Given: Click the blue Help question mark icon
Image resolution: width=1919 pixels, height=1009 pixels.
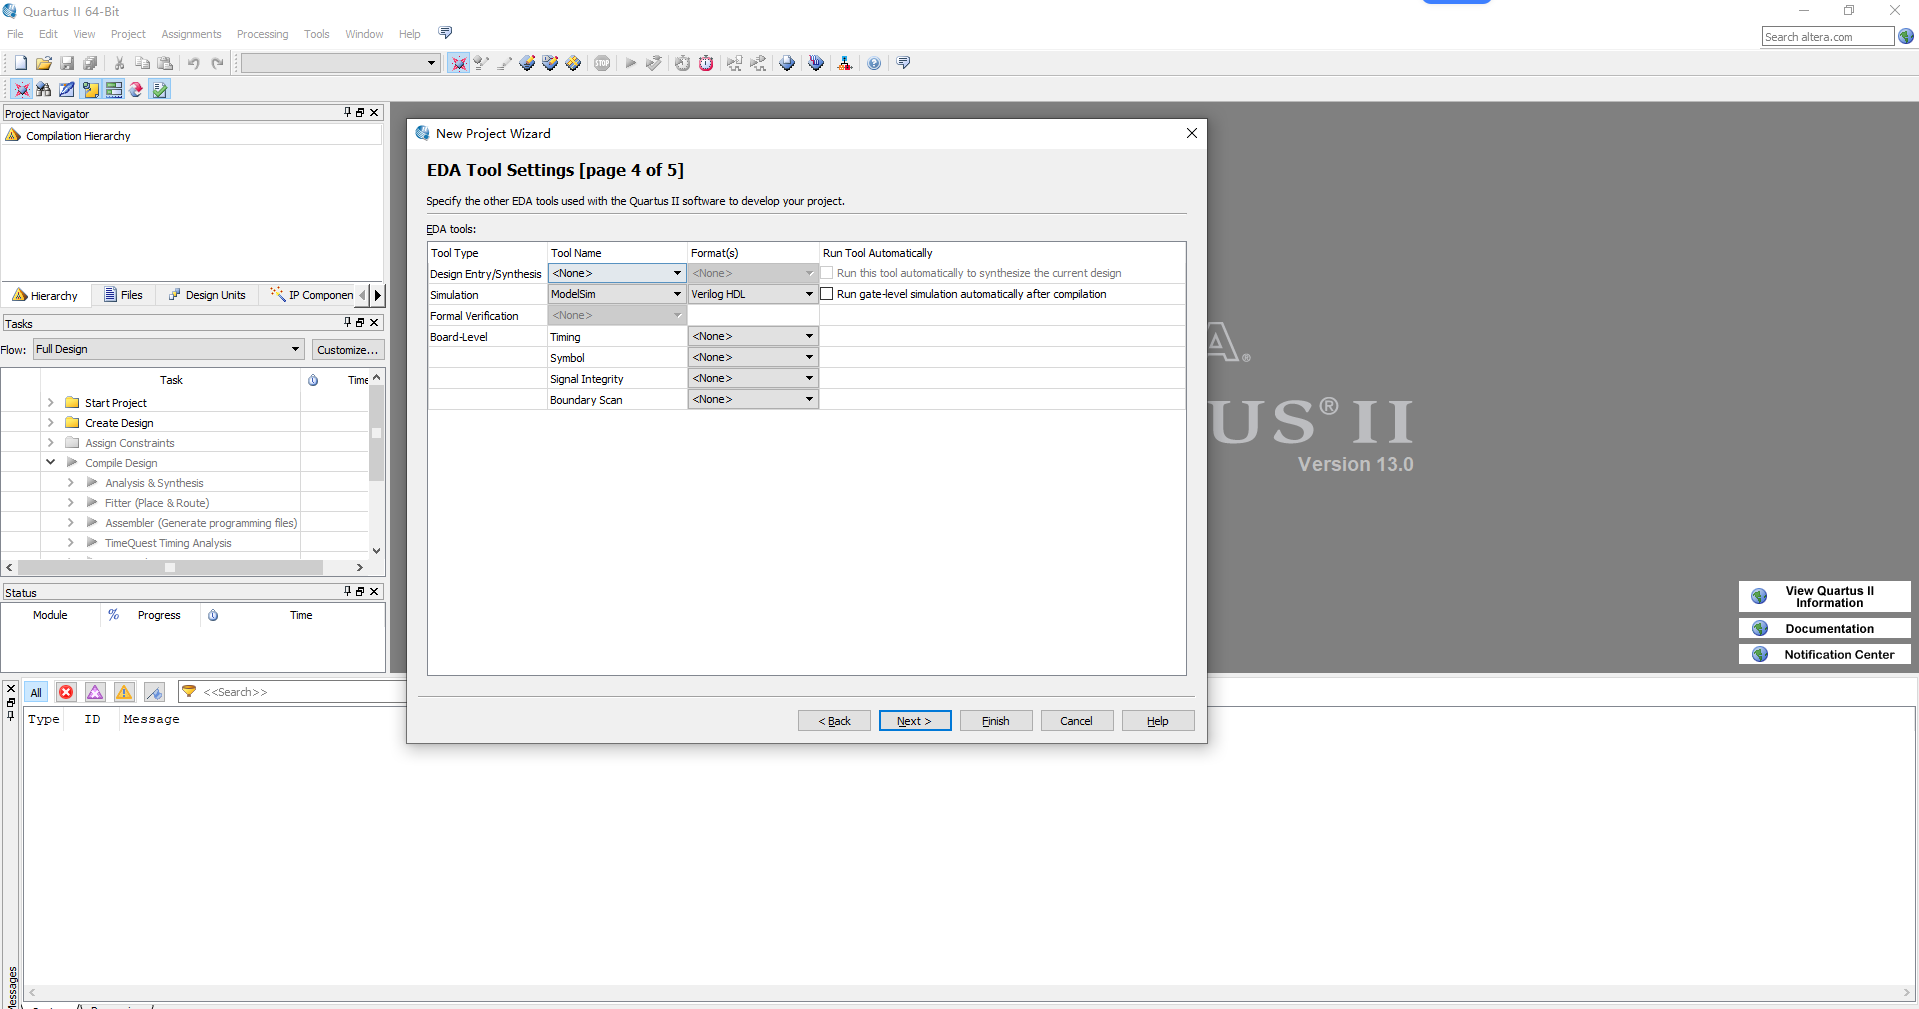Looking at the screenshot, I should coord(874,63).
